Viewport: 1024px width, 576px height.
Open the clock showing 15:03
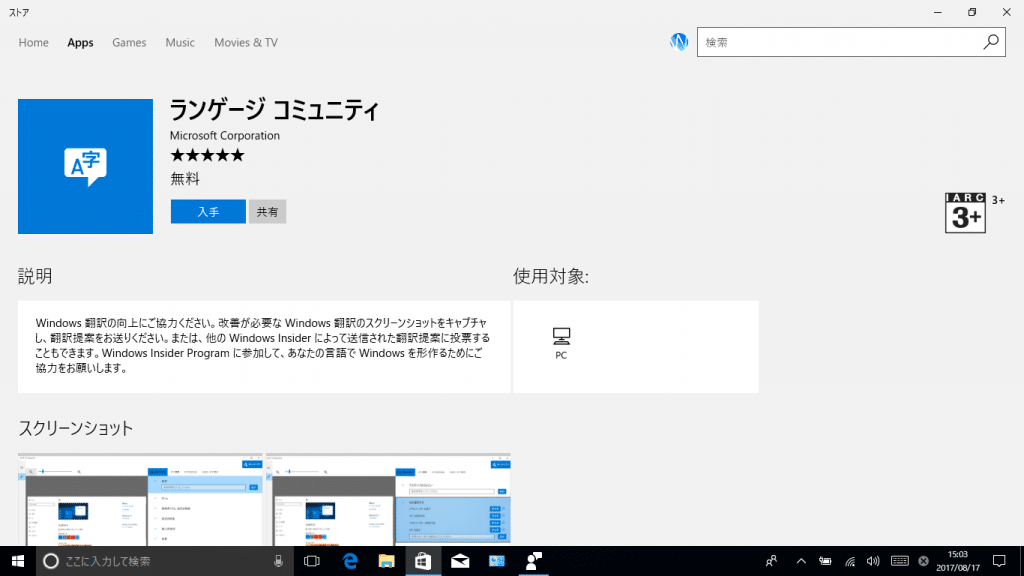click(958, 561)
